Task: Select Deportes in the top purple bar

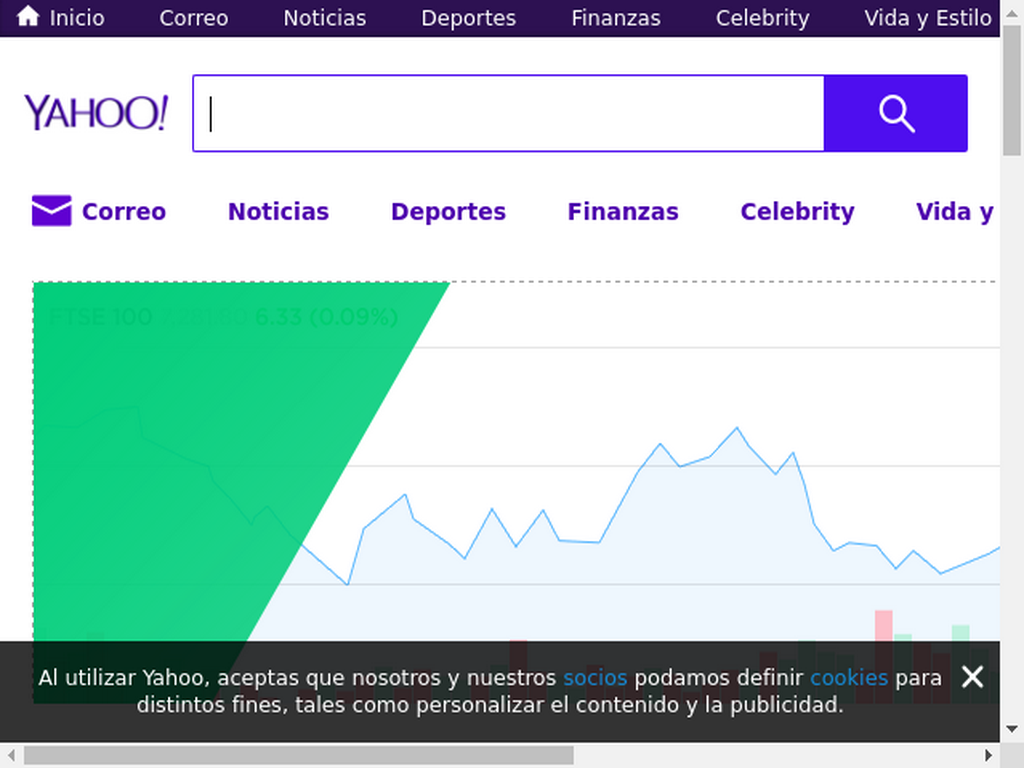Action: point(468,18)
